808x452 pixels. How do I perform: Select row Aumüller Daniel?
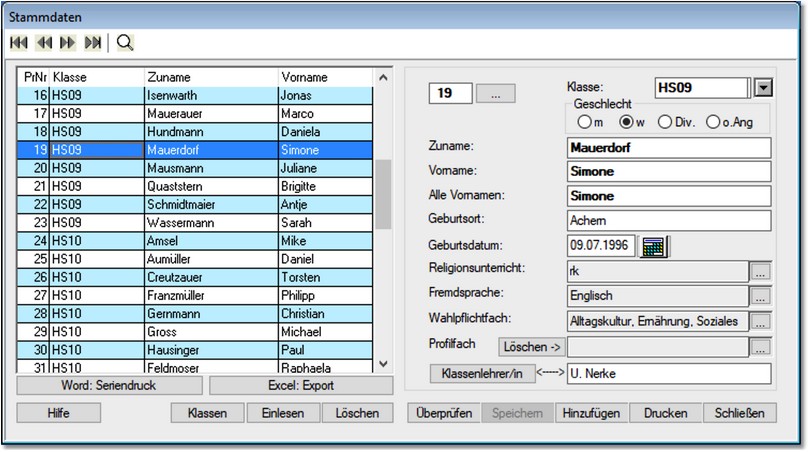point(195,259)
